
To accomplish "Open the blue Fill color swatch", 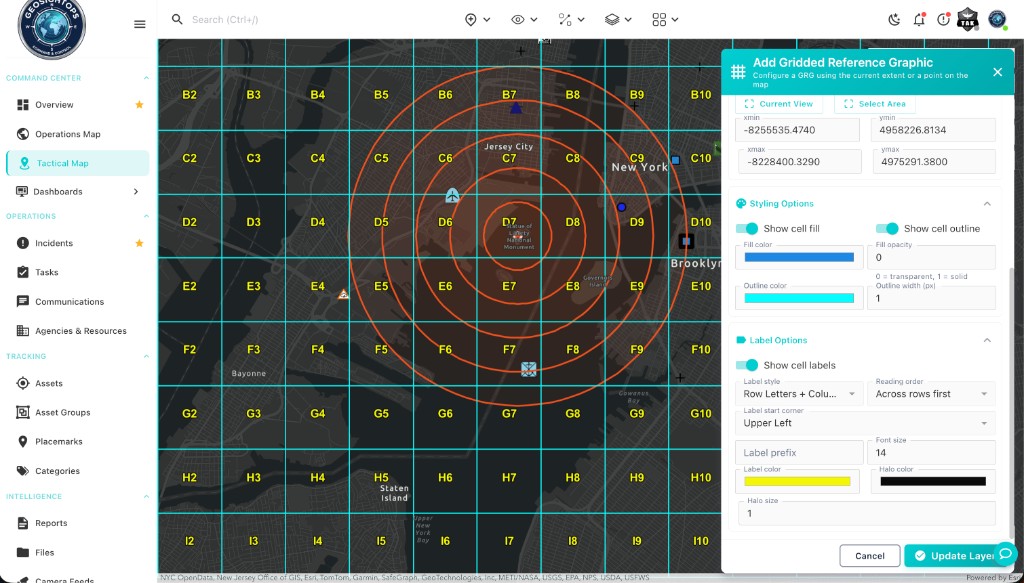I will [x=799, y=257].
